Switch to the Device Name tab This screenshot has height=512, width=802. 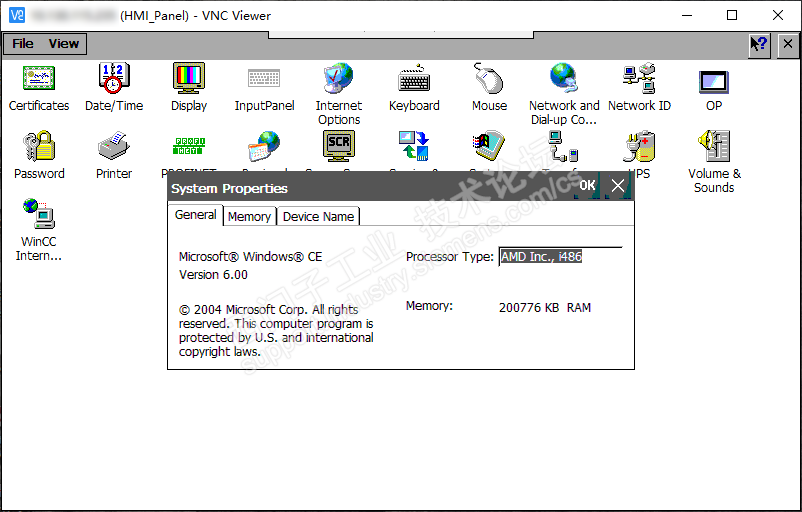pos(318,216)
